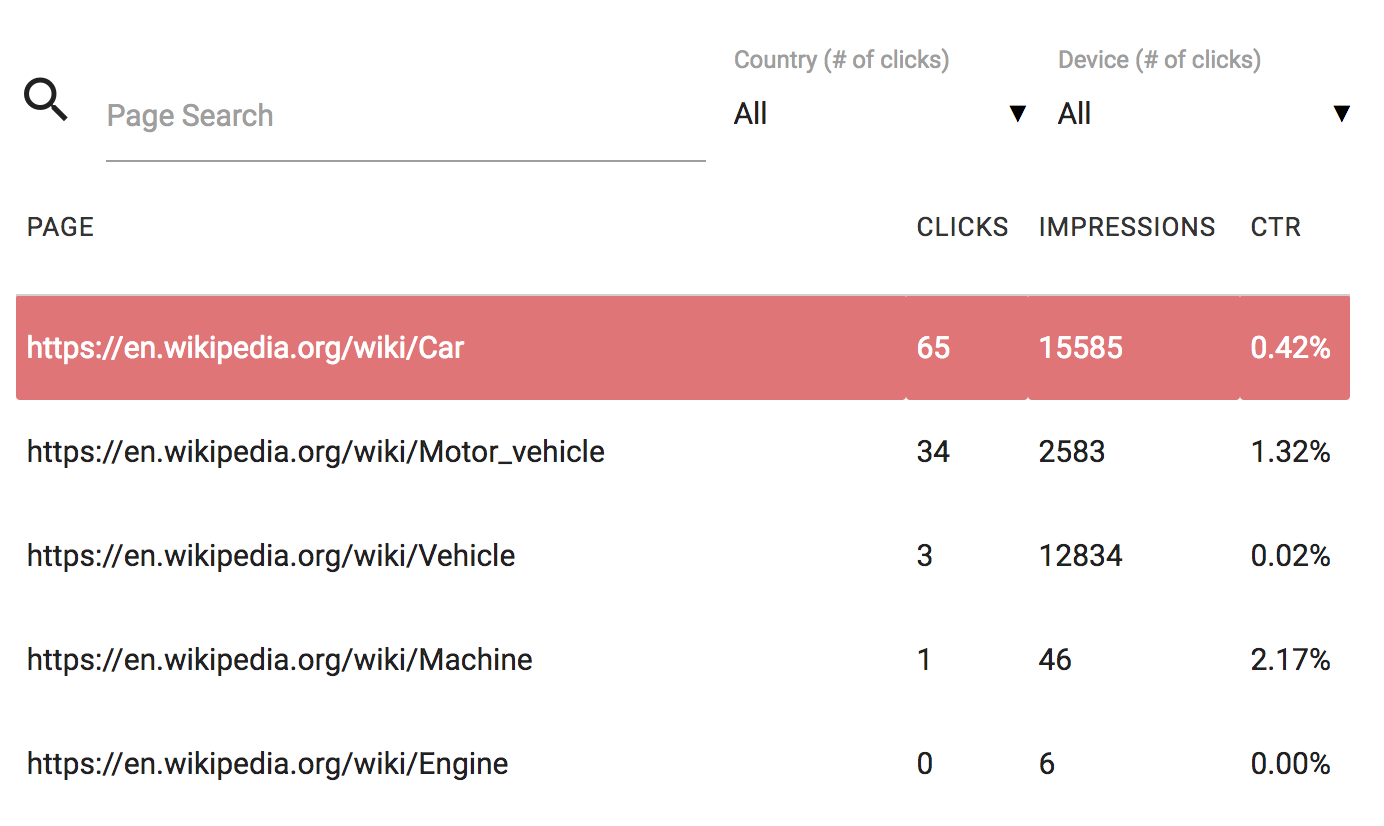Click the 1.32% CTR value

[1290, 452]
